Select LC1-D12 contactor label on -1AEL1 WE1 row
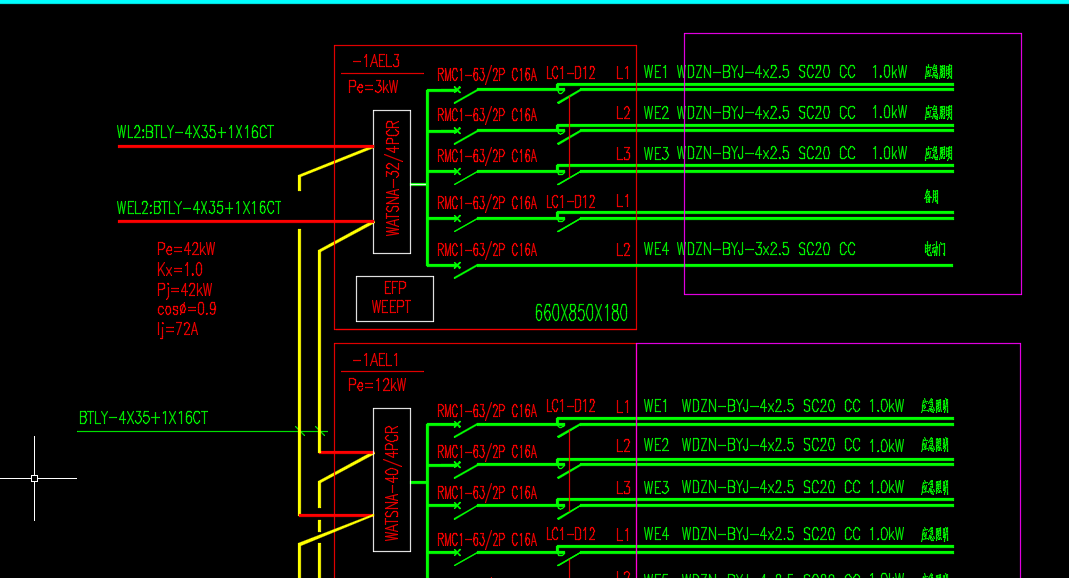This screenshot has width=1069, height=578. (x=571, y=407)
